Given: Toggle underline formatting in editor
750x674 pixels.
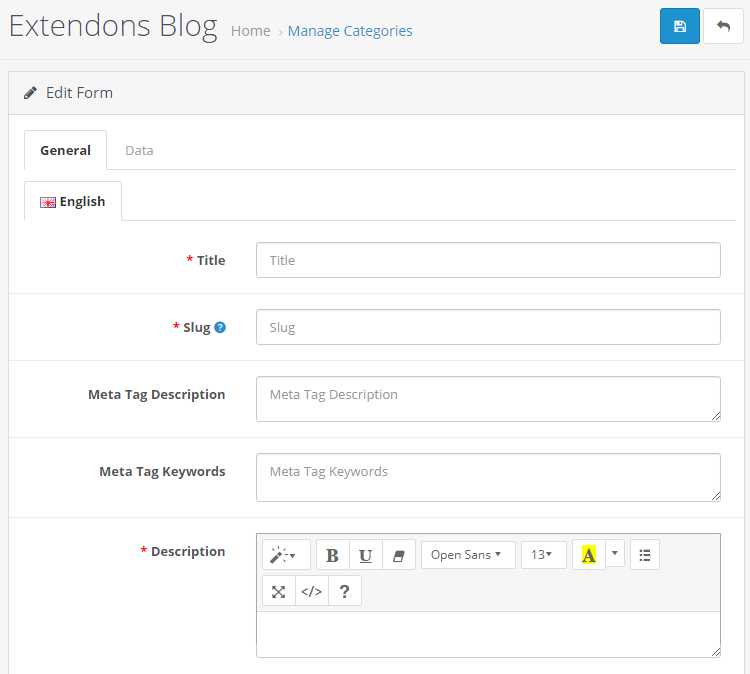Looking at the screenshot, I should (x=366, y=555).
